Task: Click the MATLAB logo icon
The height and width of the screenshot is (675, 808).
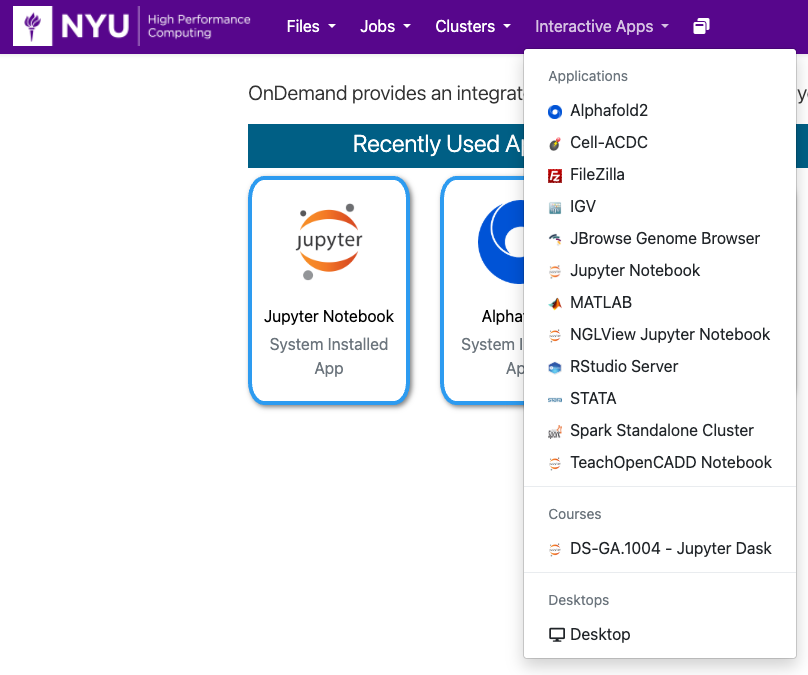Action: tap(555, 303)
